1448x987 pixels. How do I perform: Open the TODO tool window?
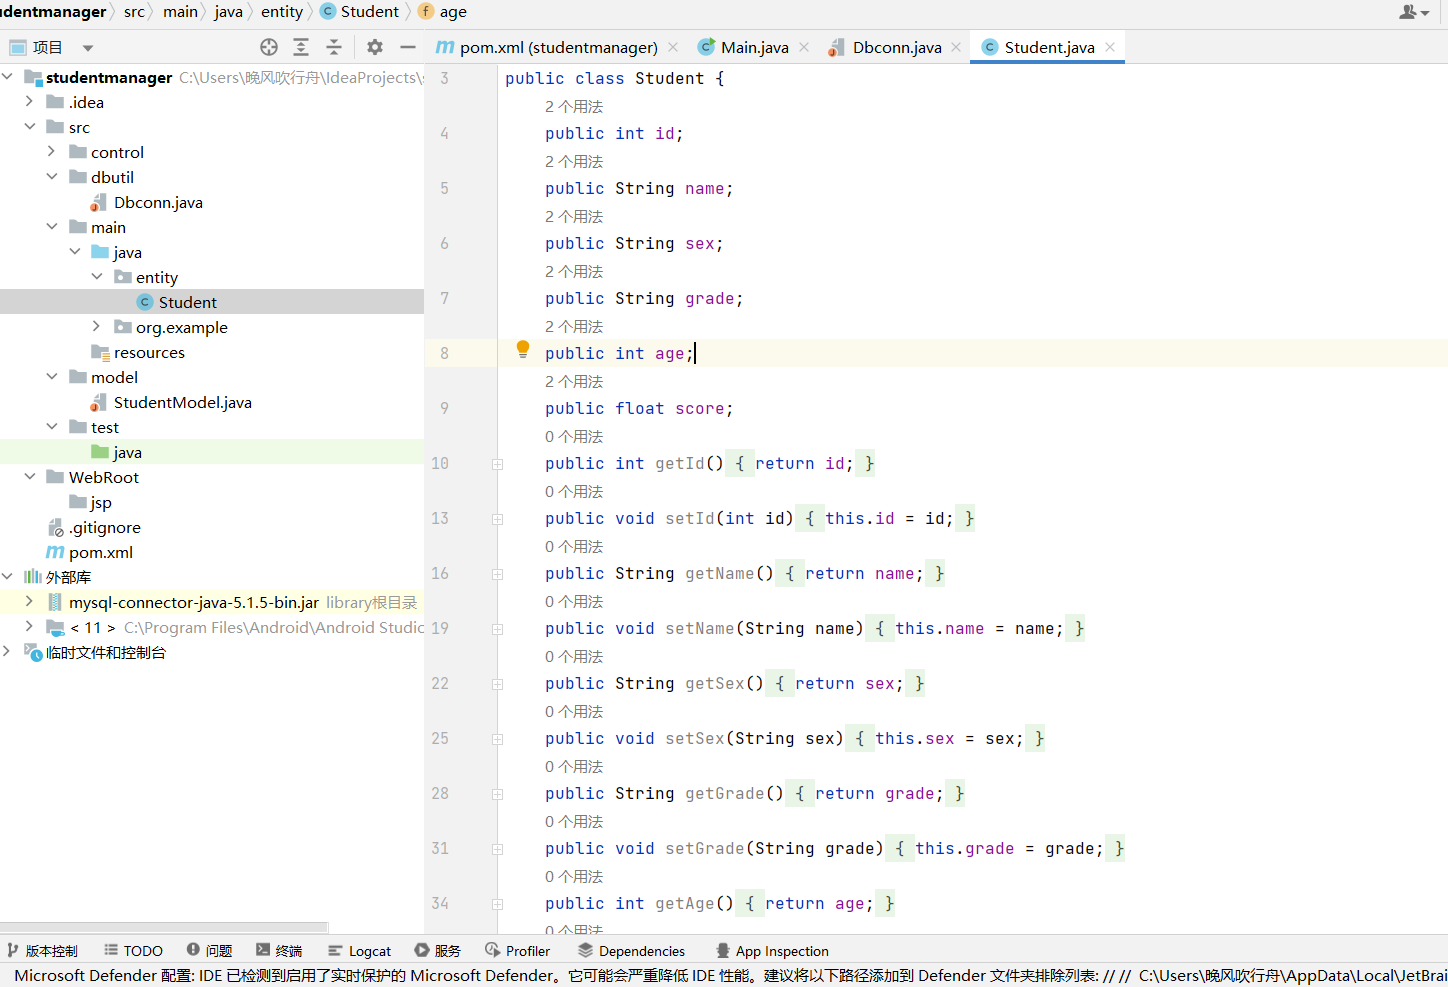click(133, 950)
